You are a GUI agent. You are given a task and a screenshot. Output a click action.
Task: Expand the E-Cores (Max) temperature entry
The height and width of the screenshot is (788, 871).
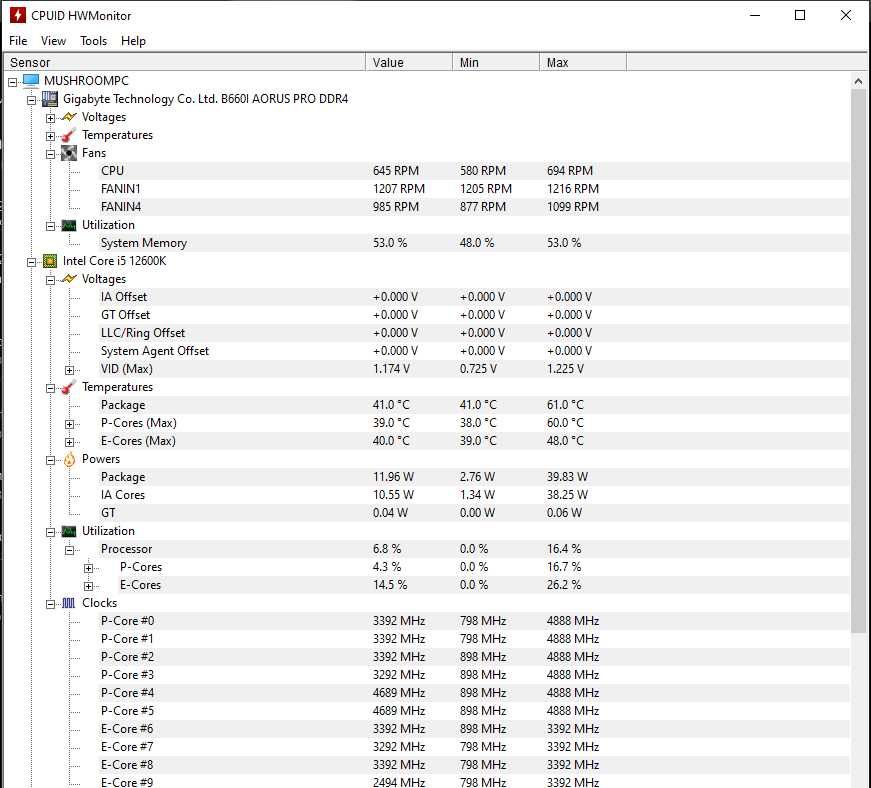pyautogui.click(x=69, y=442)
